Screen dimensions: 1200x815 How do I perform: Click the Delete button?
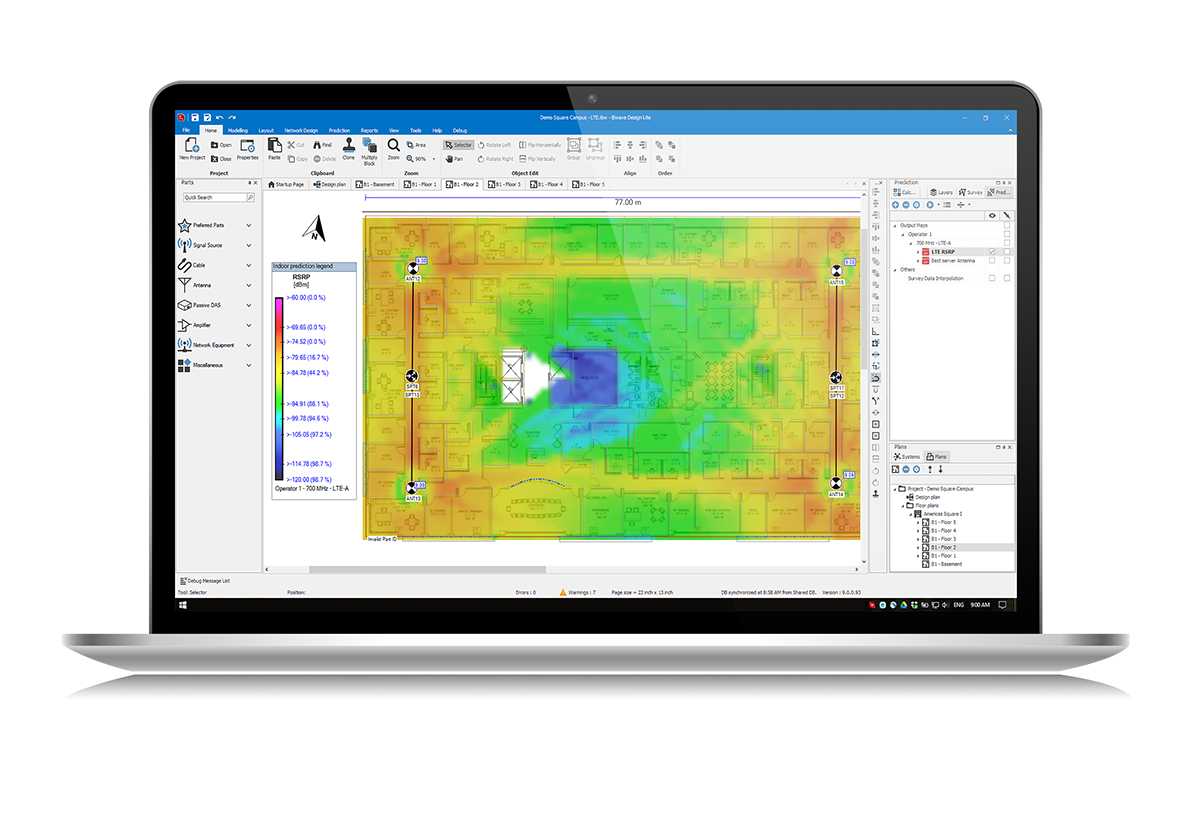point(324,159)
